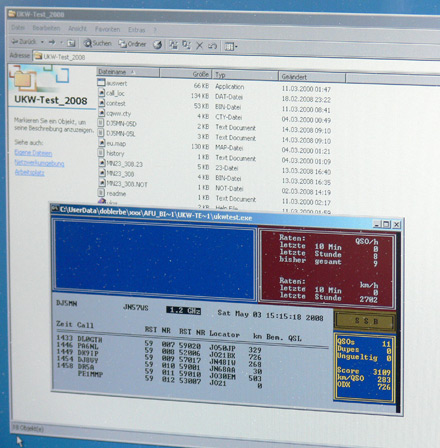Open the Eigene Dateien link
The image size is (440, 448).
pyautogui.click(x=33, y=153)
